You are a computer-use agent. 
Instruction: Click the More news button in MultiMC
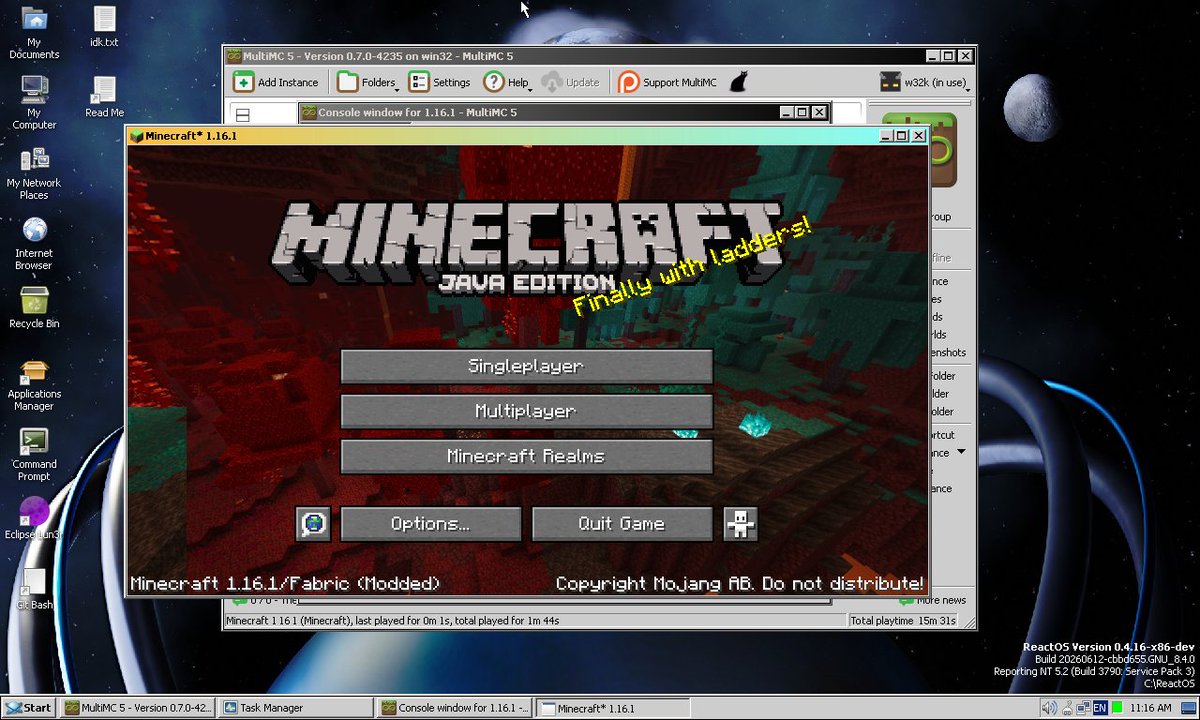933,600
